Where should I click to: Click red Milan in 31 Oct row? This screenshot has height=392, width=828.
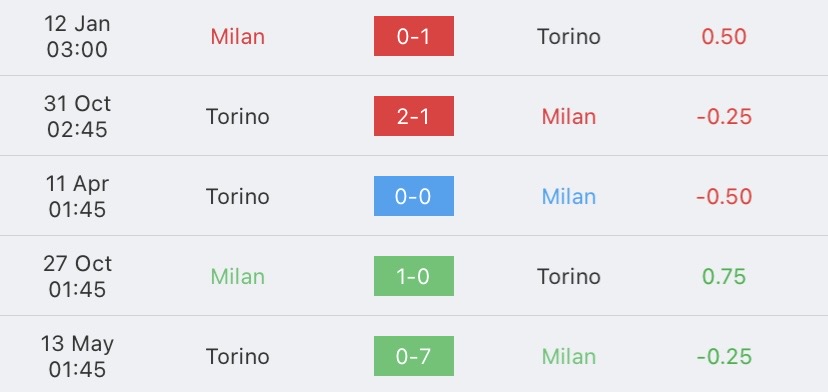[x=569, y=116]
